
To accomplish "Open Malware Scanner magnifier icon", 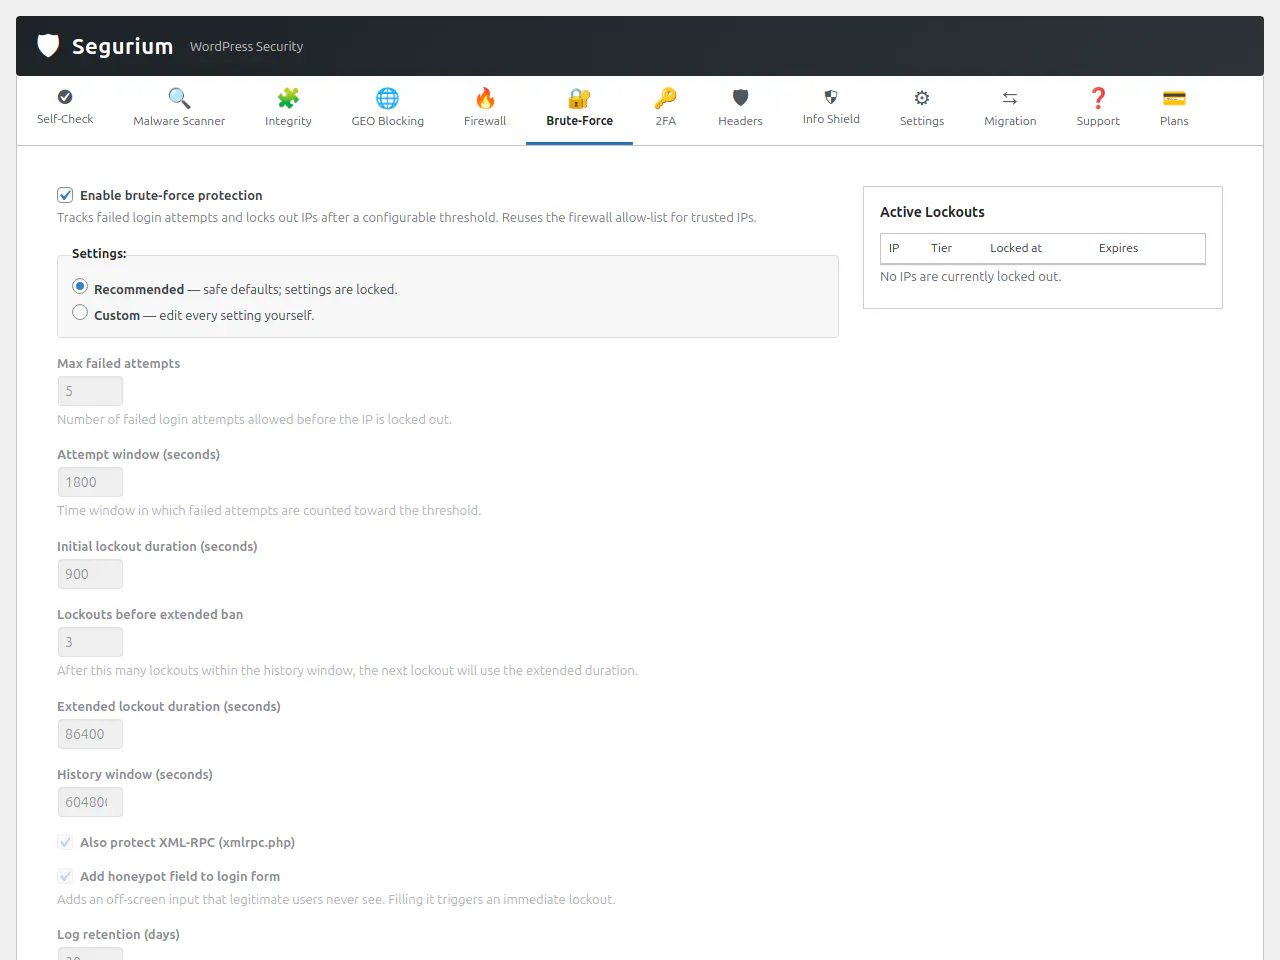I will (x=179, y=98).
